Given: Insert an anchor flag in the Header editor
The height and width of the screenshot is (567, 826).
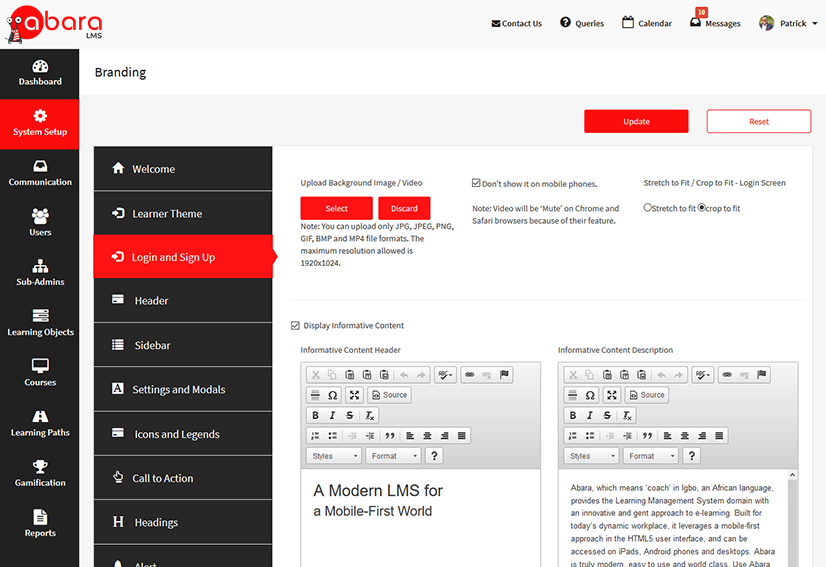Looking at the screenshot, I should pos(504,375).
